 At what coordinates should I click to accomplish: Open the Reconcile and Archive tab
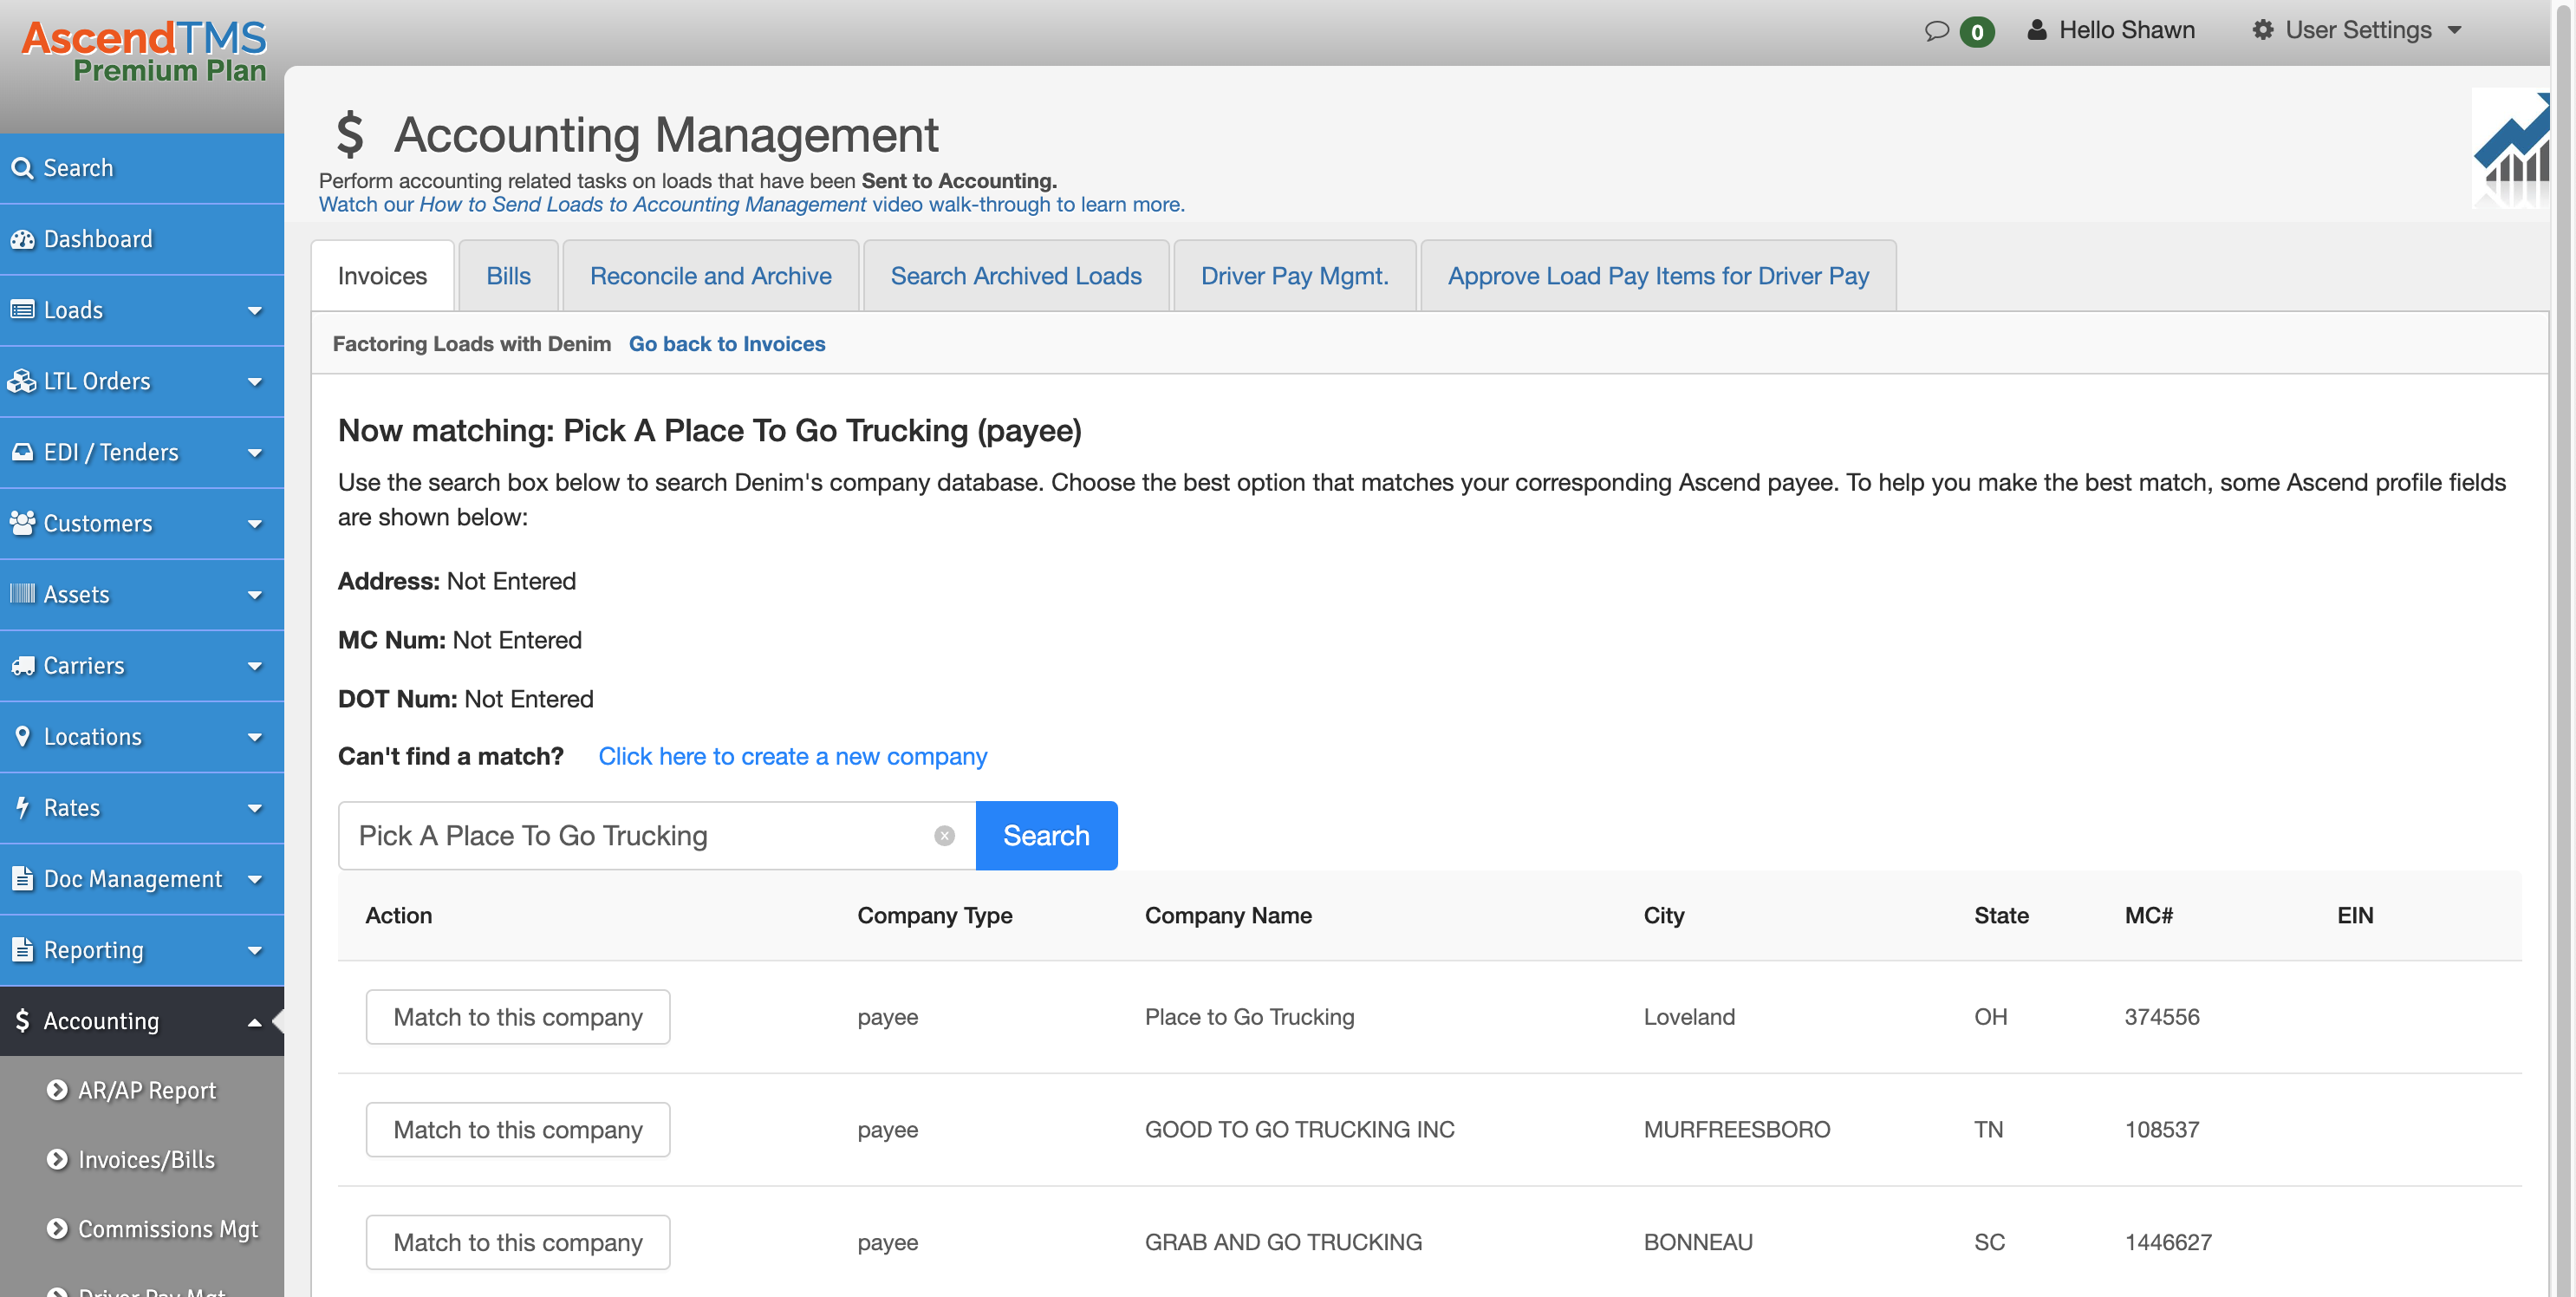(710, 275)
